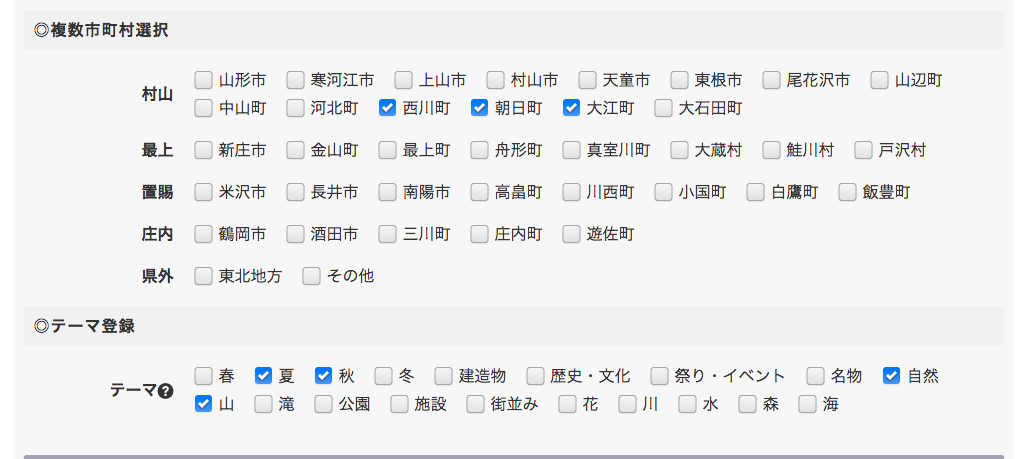Tick the 鶴岡市 checkbox
This screenshot has width=1026, height=459.
pyautogui.click(x=203, y=234)
